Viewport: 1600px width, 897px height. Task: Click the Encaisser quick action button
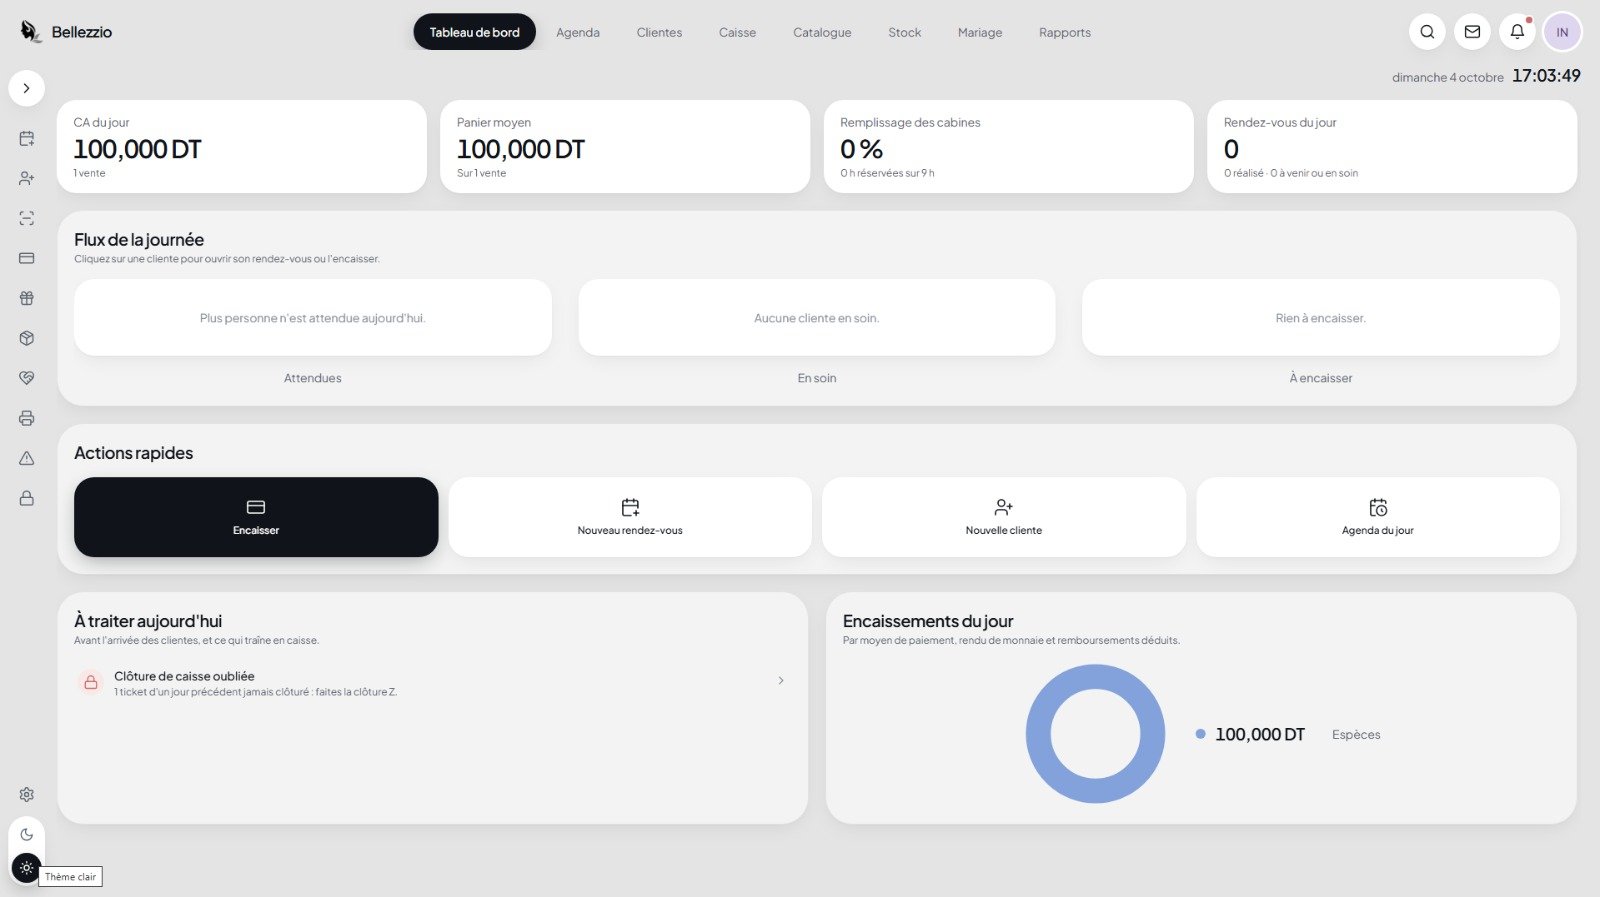(x=256, y=517)
